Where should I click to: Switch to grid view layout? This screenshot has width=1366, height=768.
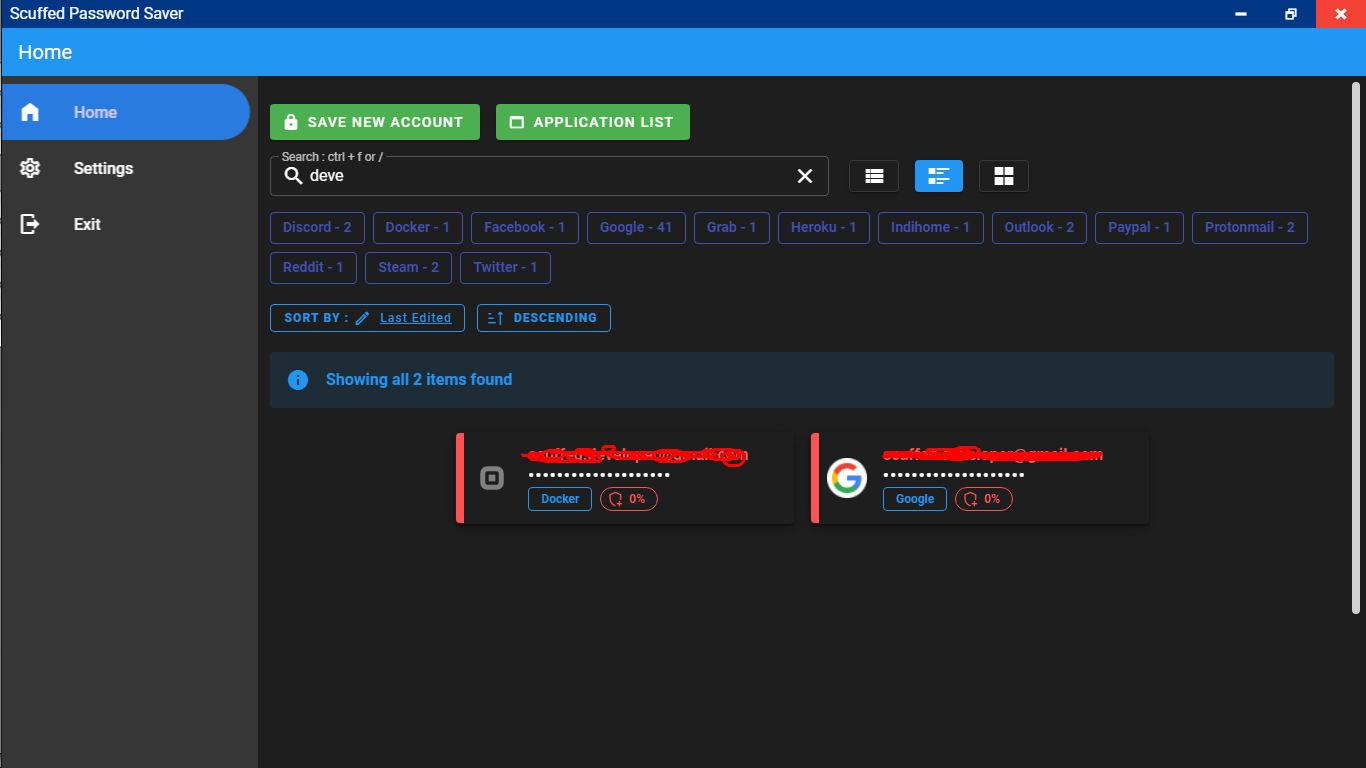pyautogui.click(x=1004, y=176)
